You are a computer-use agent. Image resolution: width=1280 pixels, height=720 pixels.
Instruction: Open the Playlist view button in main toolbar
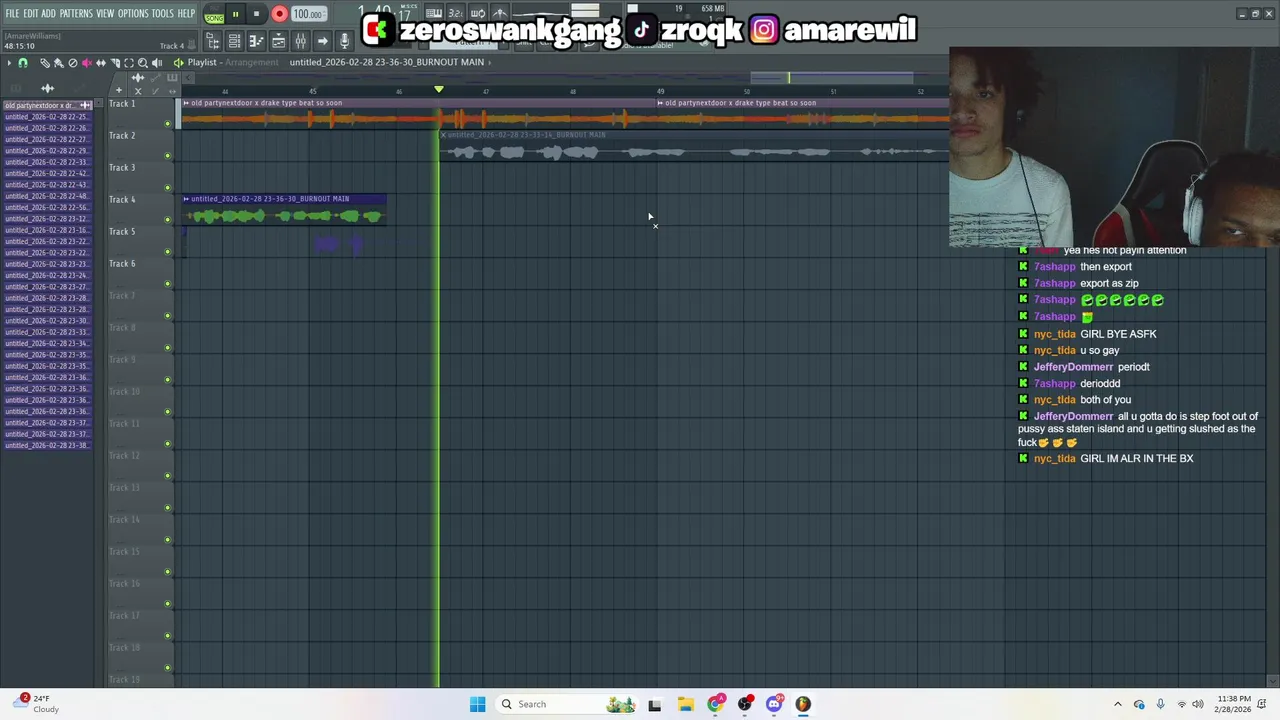tap(279, 42)
